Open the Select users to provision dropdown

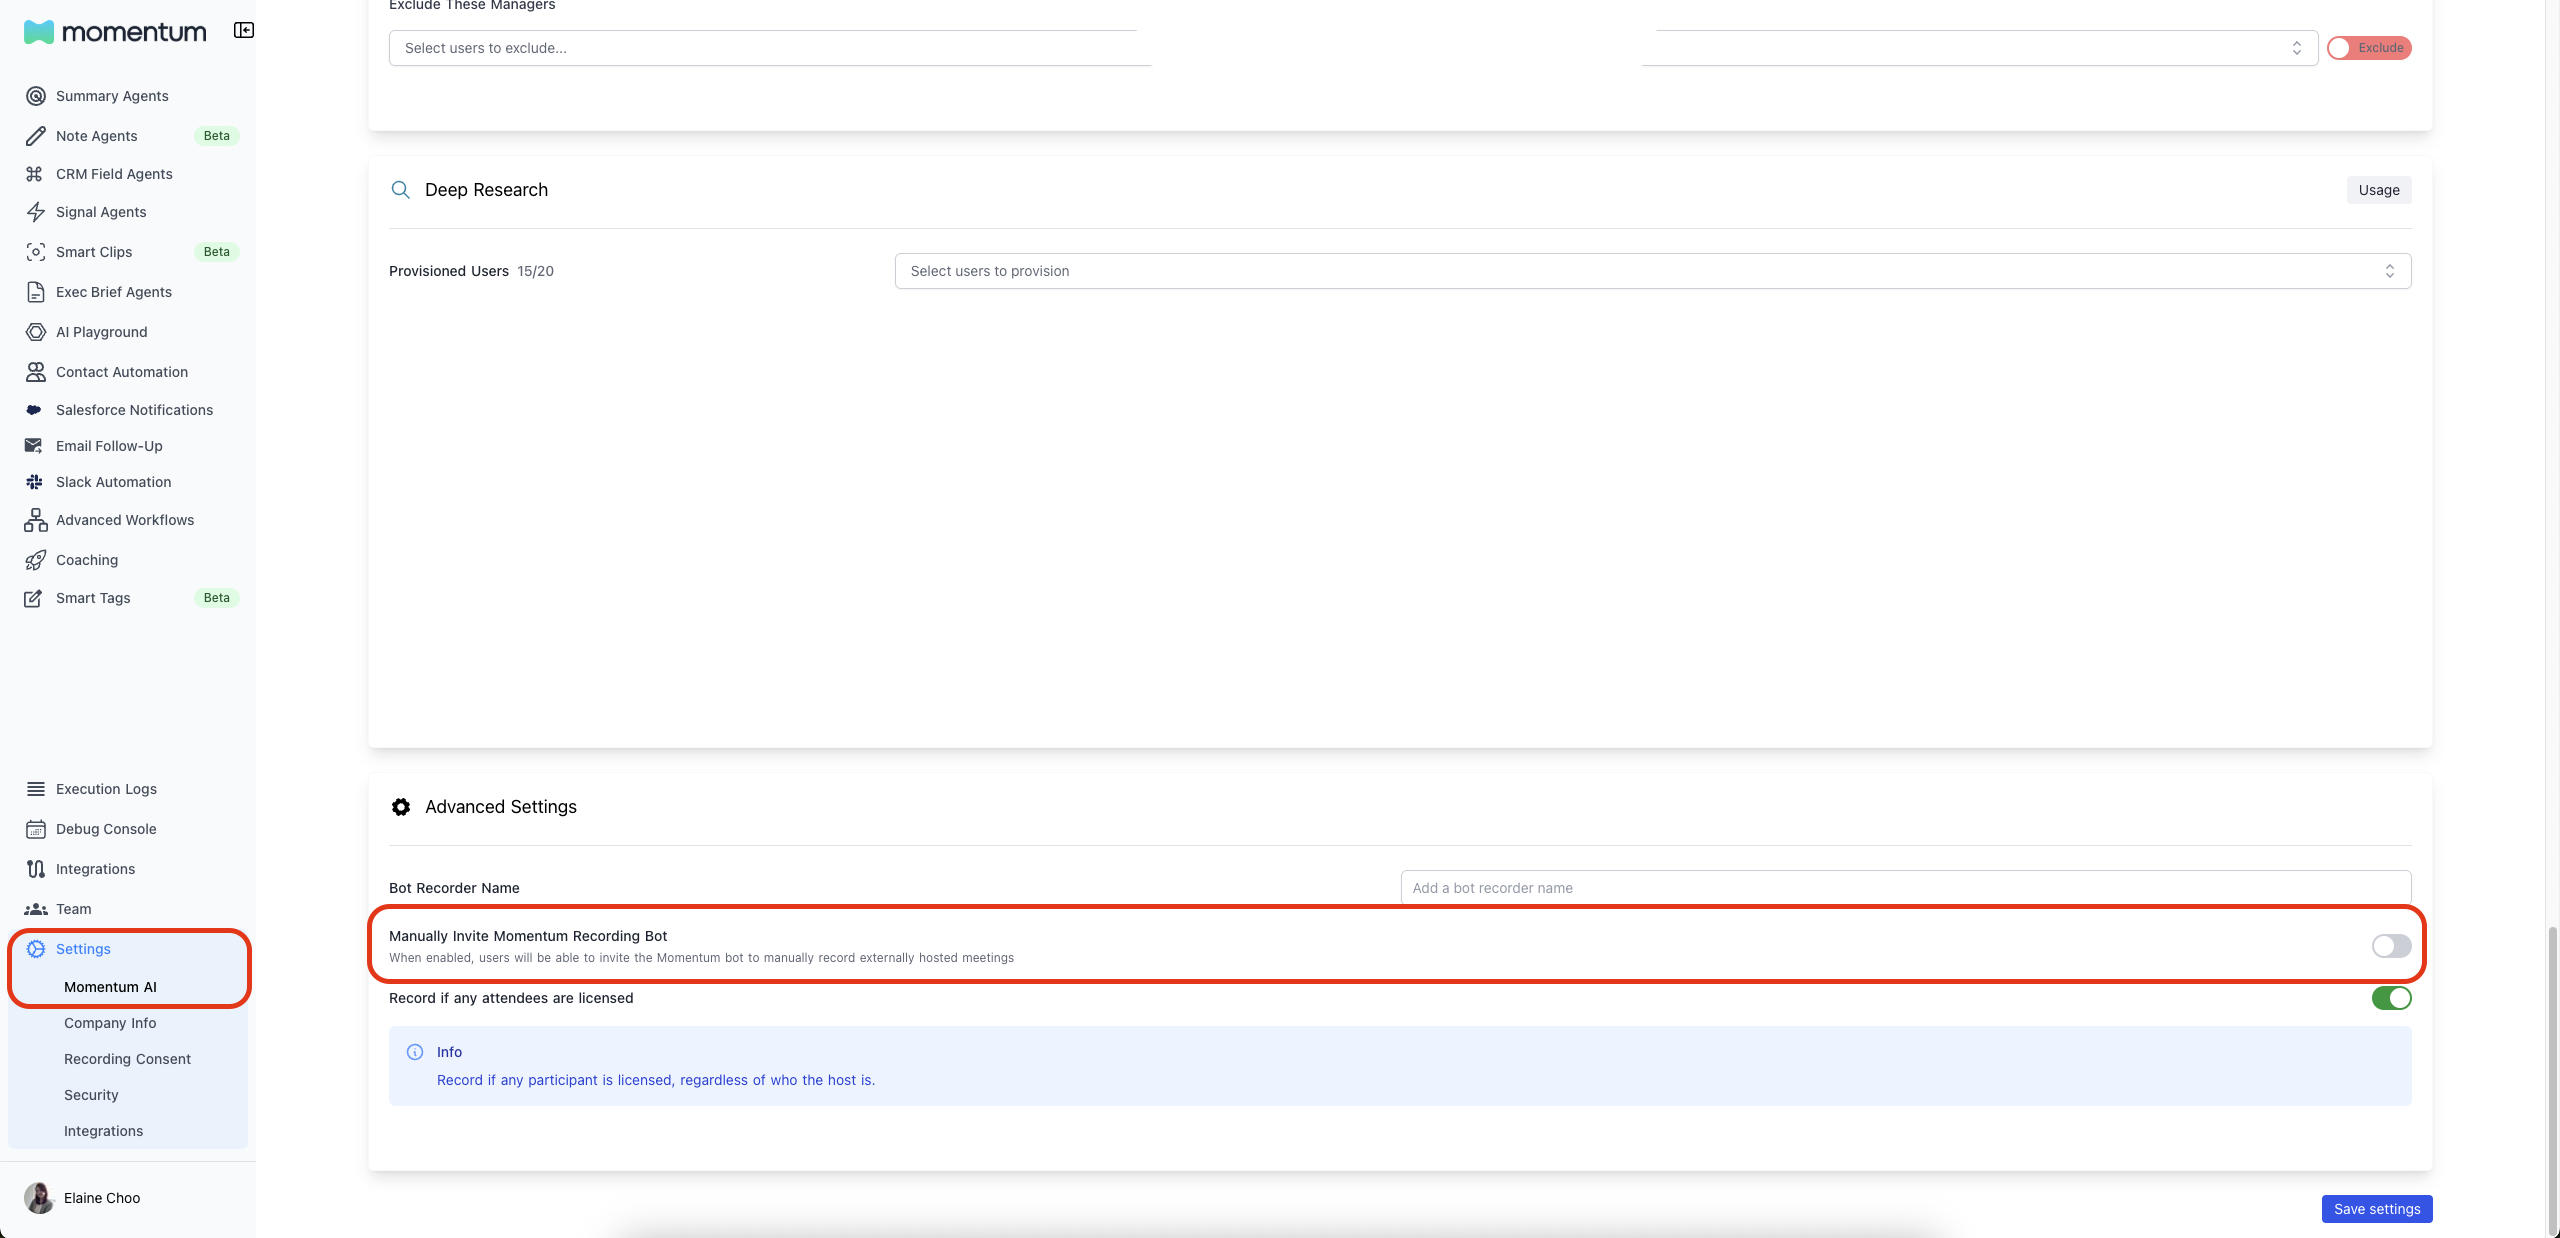coord(1652,271)
